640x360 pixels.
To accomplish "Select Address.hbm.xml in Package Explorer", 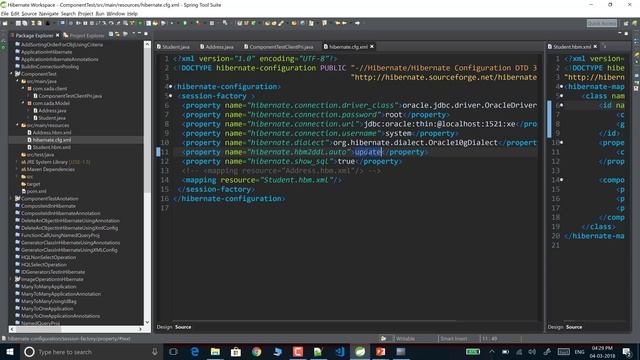I will [x=52, y=133].
